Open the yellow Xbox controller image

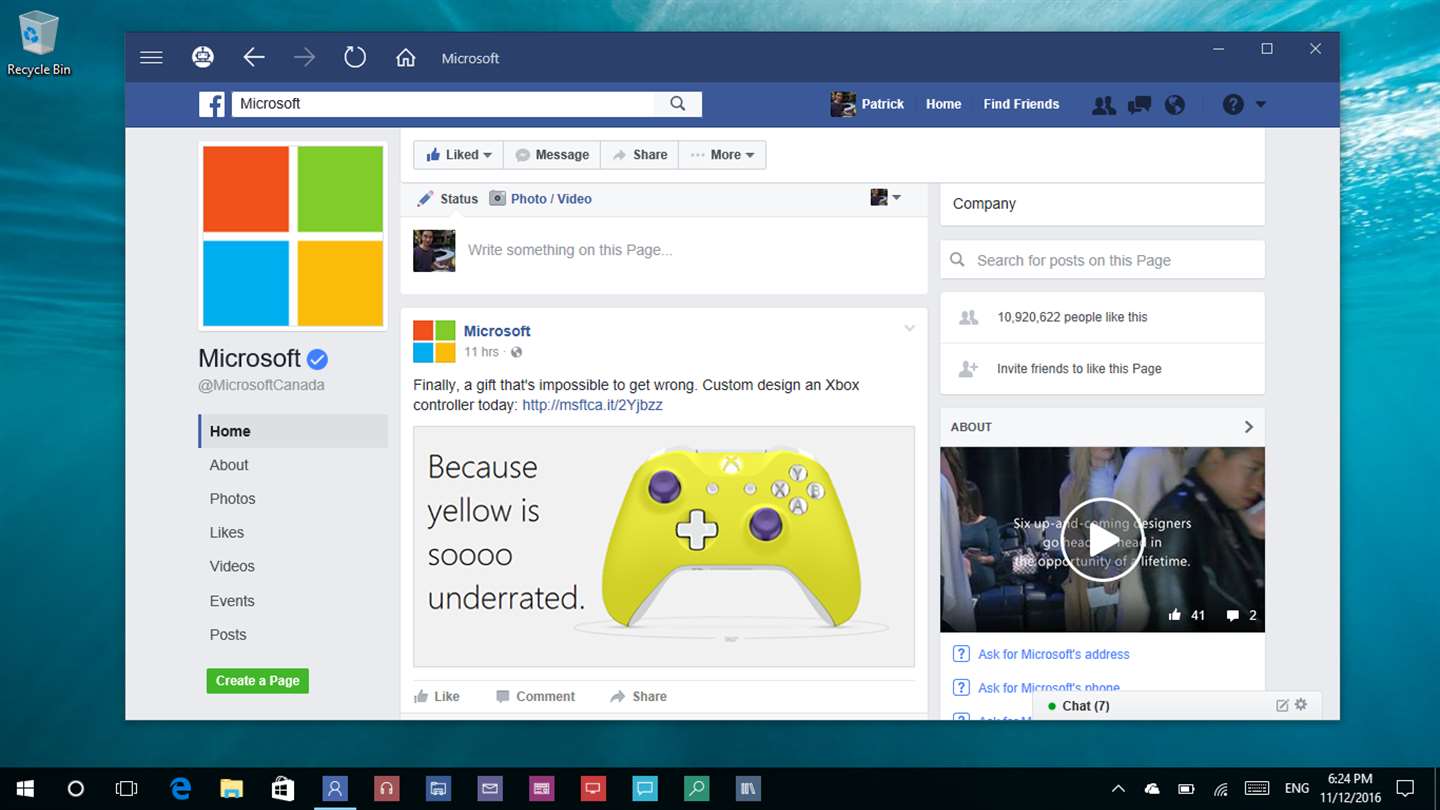click(x=664, y=546)
